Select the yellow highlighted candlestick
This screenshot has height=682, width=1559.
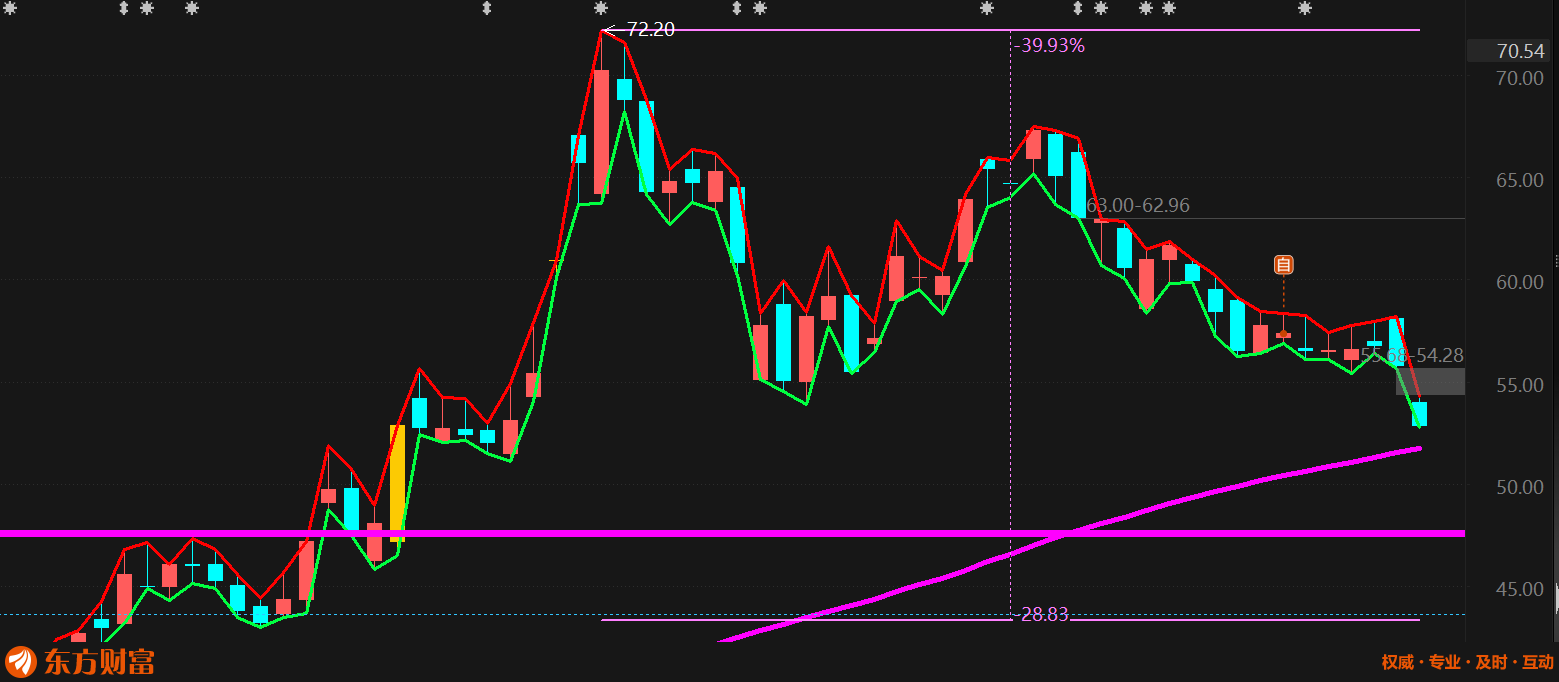click(x=397, y=483)
